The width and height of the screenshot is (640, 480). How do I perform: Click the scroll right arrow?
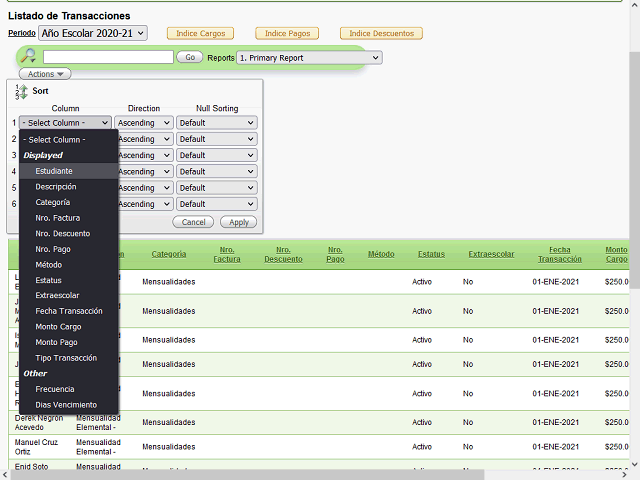[624, 475]
